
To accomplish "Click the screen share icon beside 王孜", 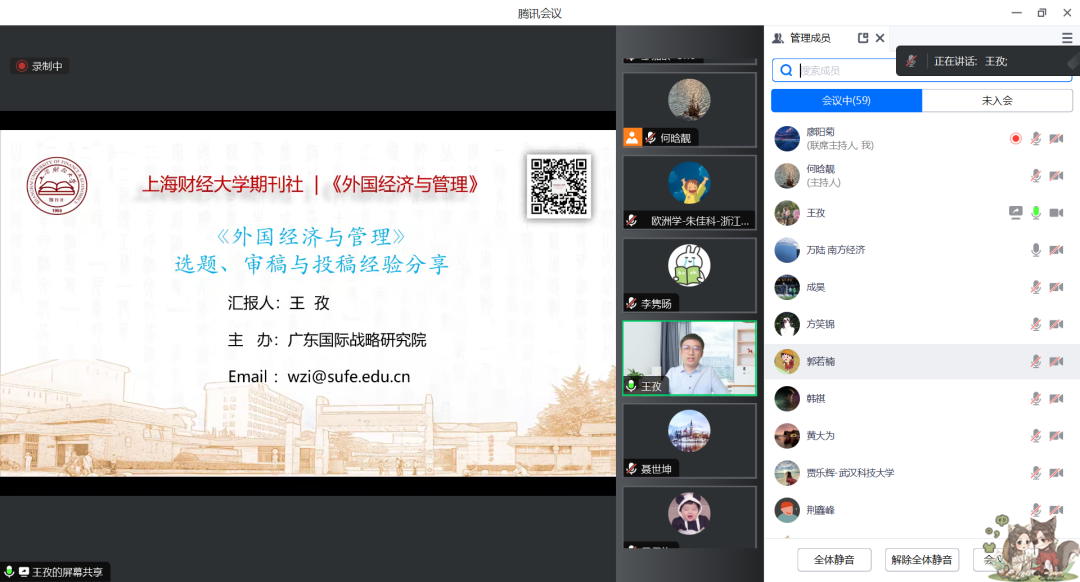I will point(1016,212).
